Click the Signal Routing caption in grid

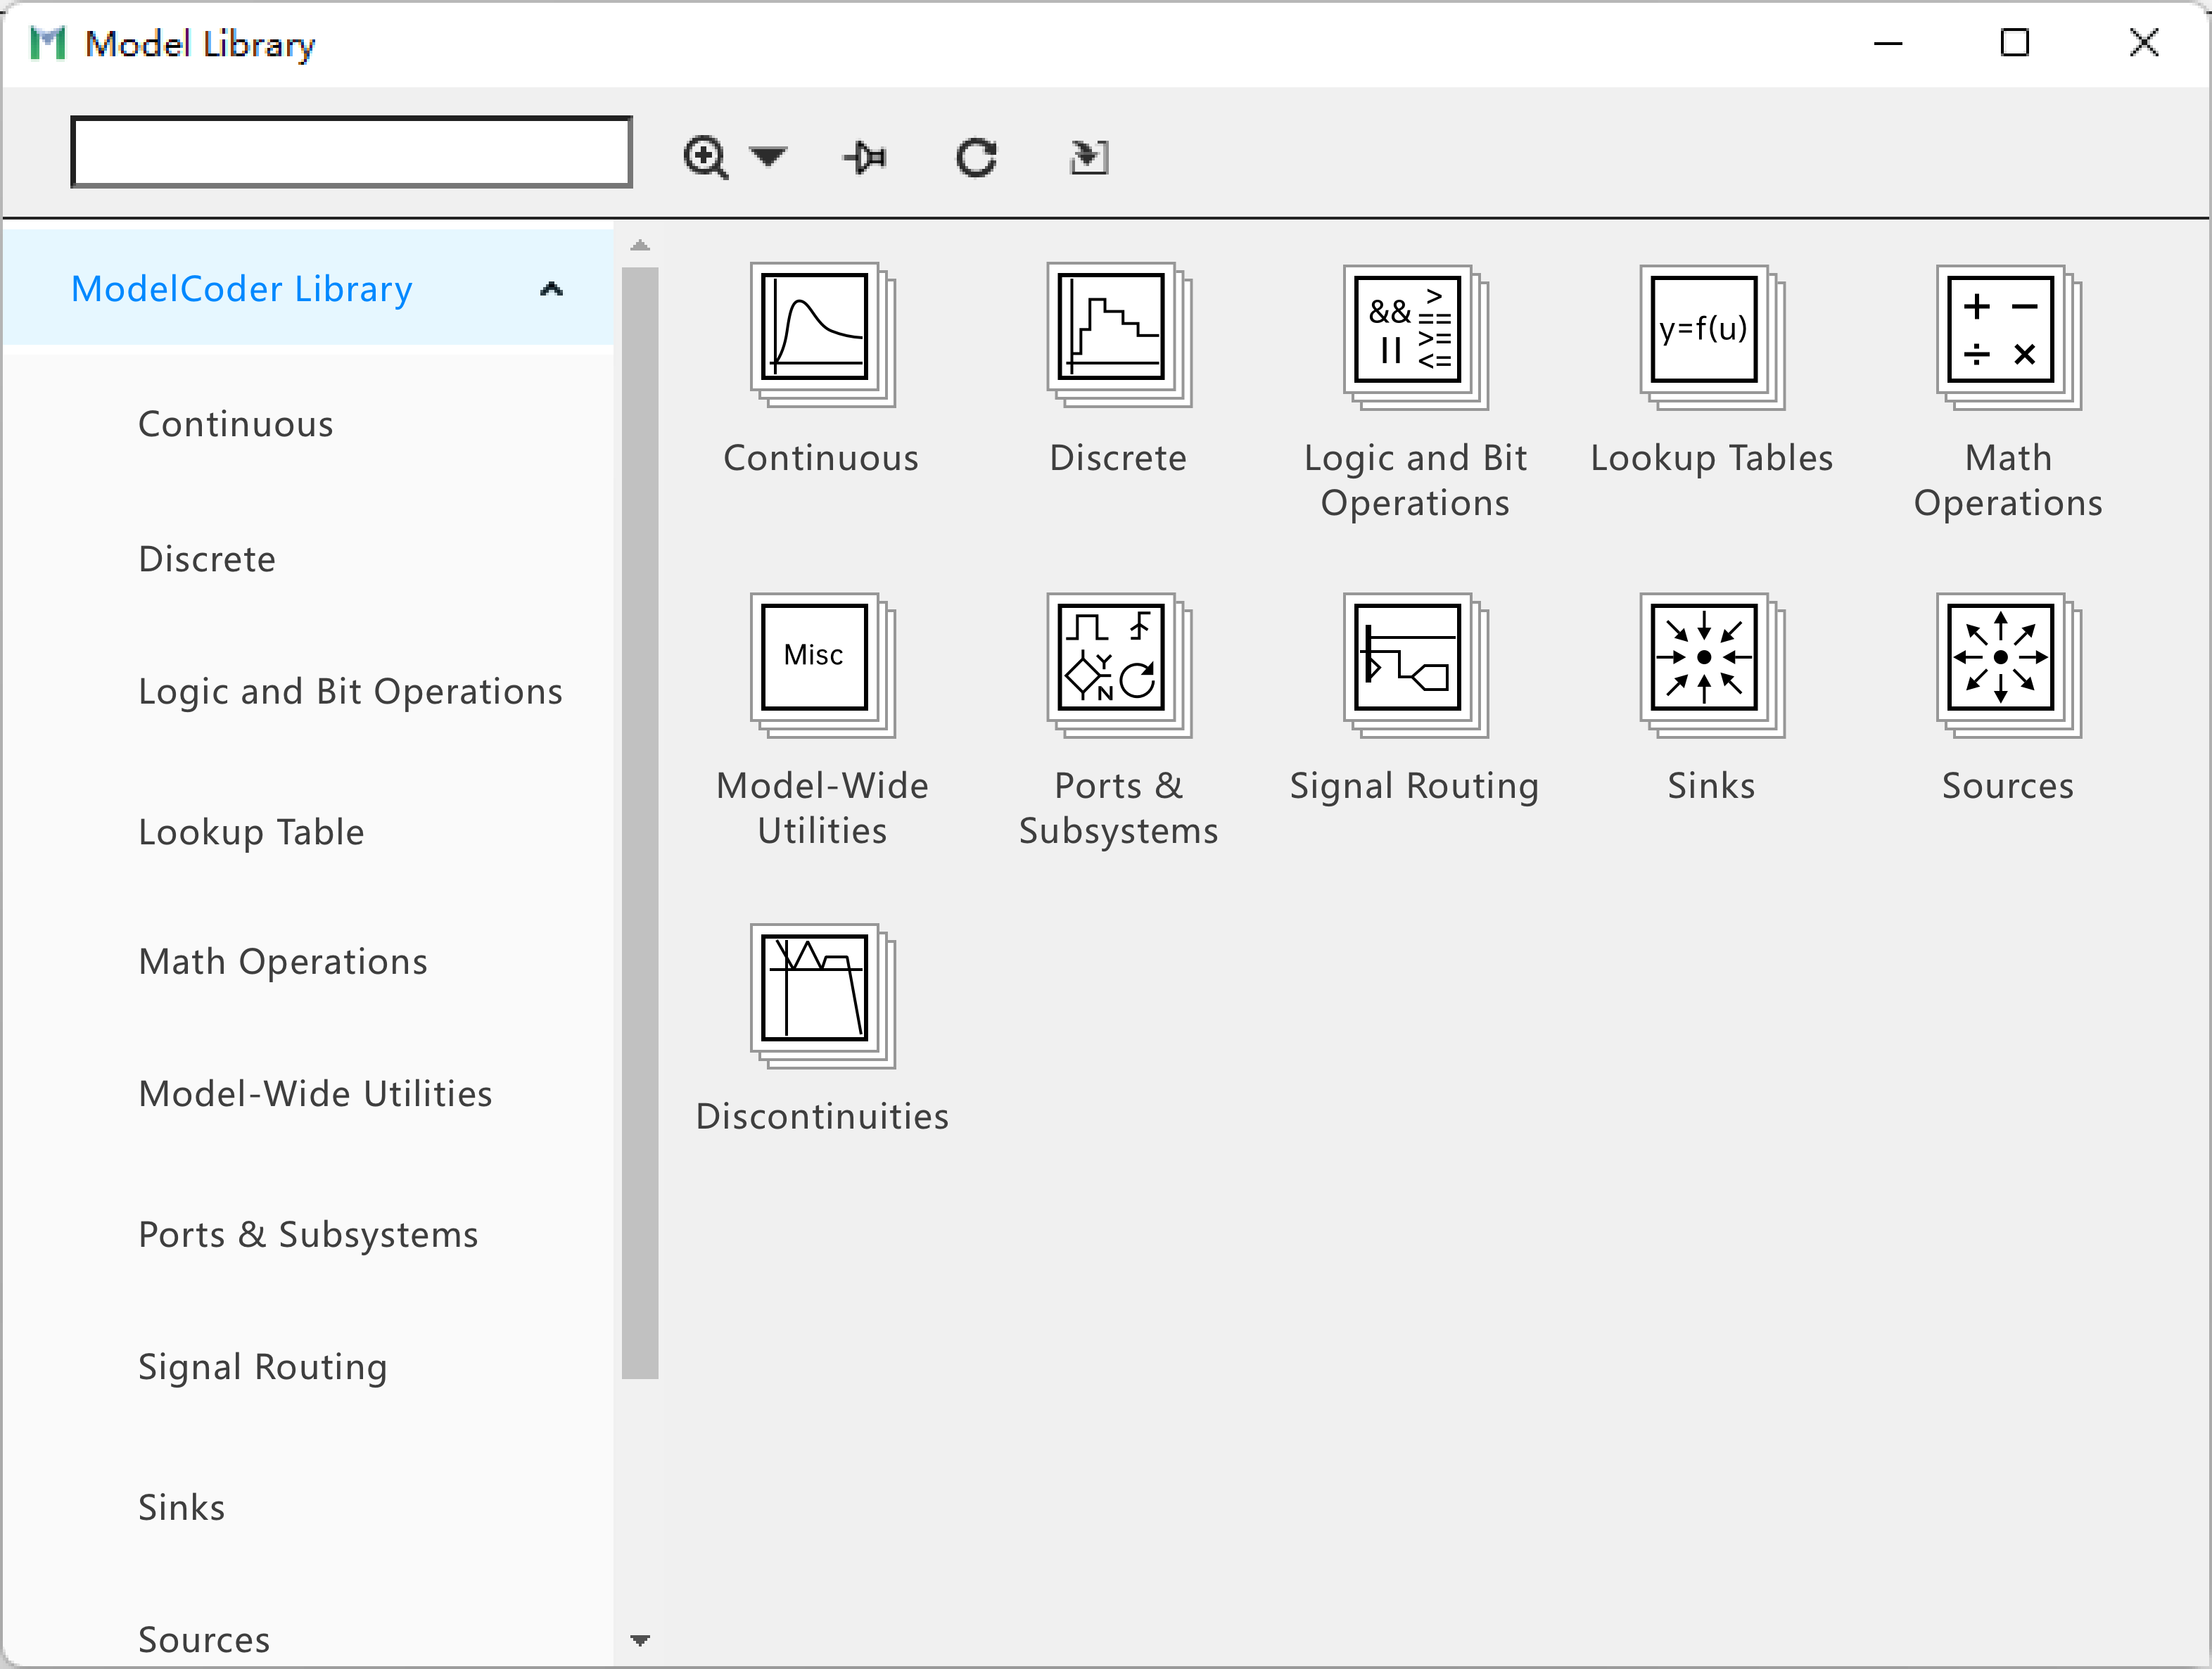(x=1414, y=786)
